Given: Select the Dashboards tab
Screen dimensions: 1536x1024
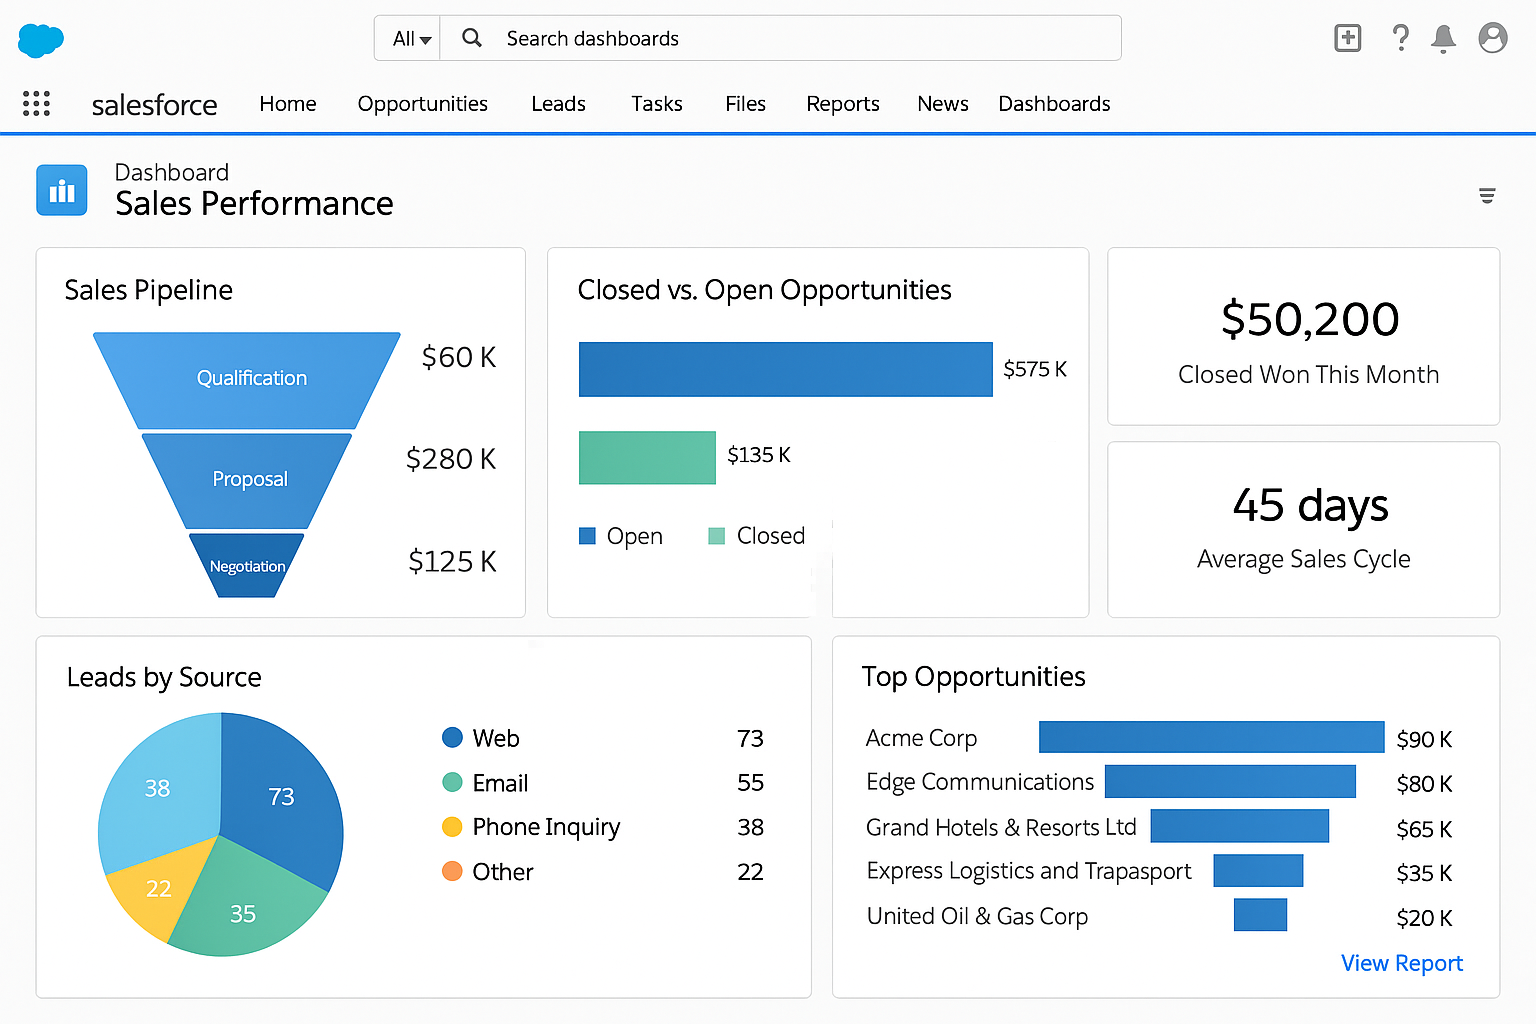Looking at the screenshot, I should (1054, 104).
